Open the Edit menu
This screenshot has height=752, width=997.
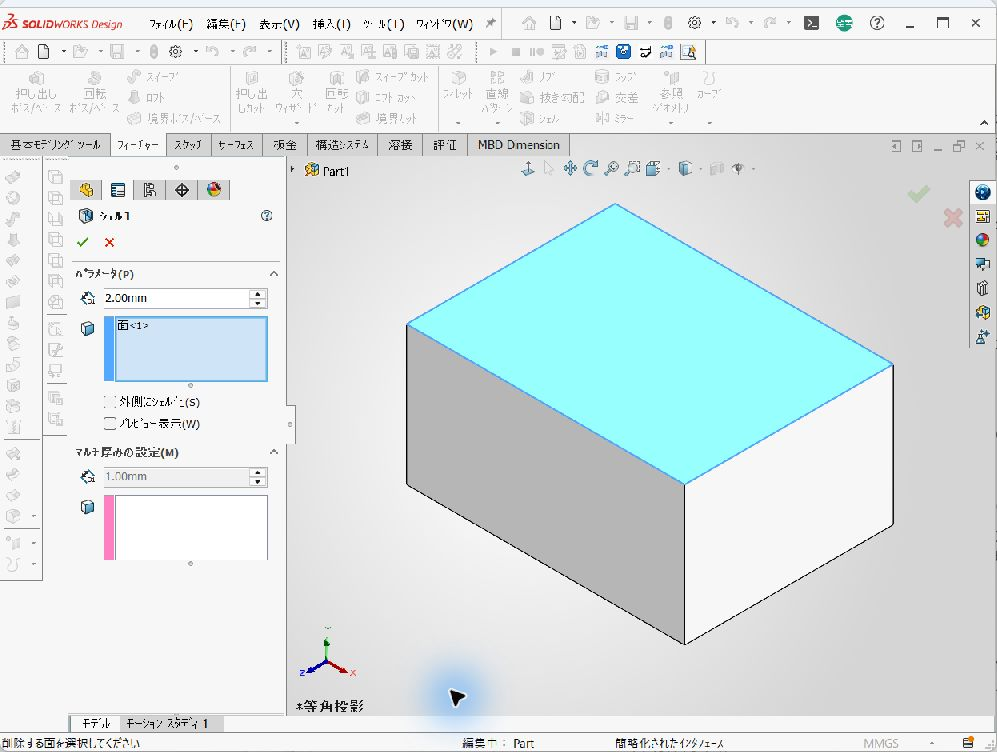(226, 24)
